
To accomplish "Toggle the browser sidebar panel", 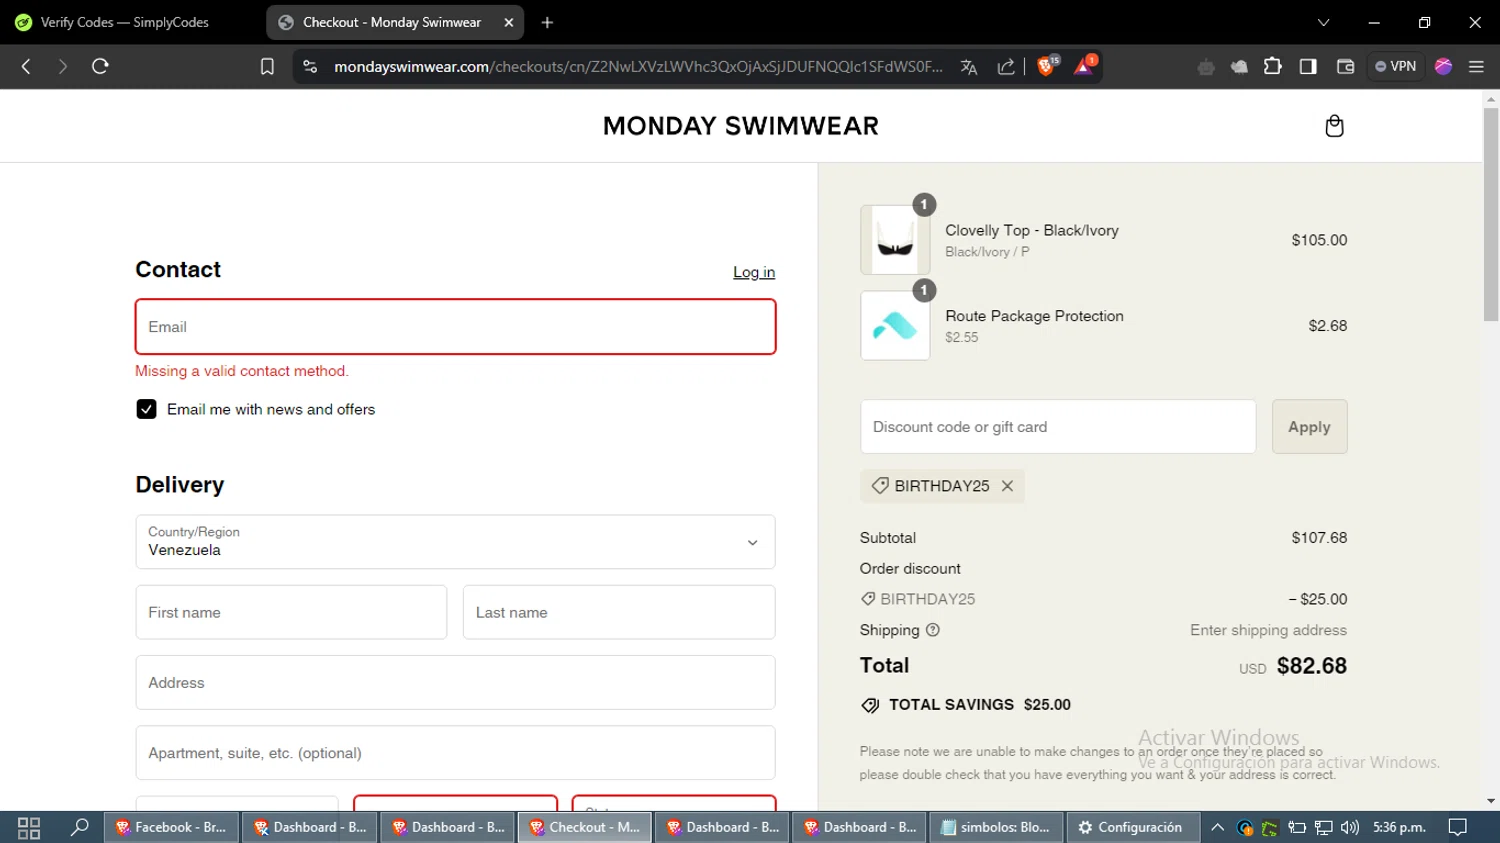I will 1308,67.
